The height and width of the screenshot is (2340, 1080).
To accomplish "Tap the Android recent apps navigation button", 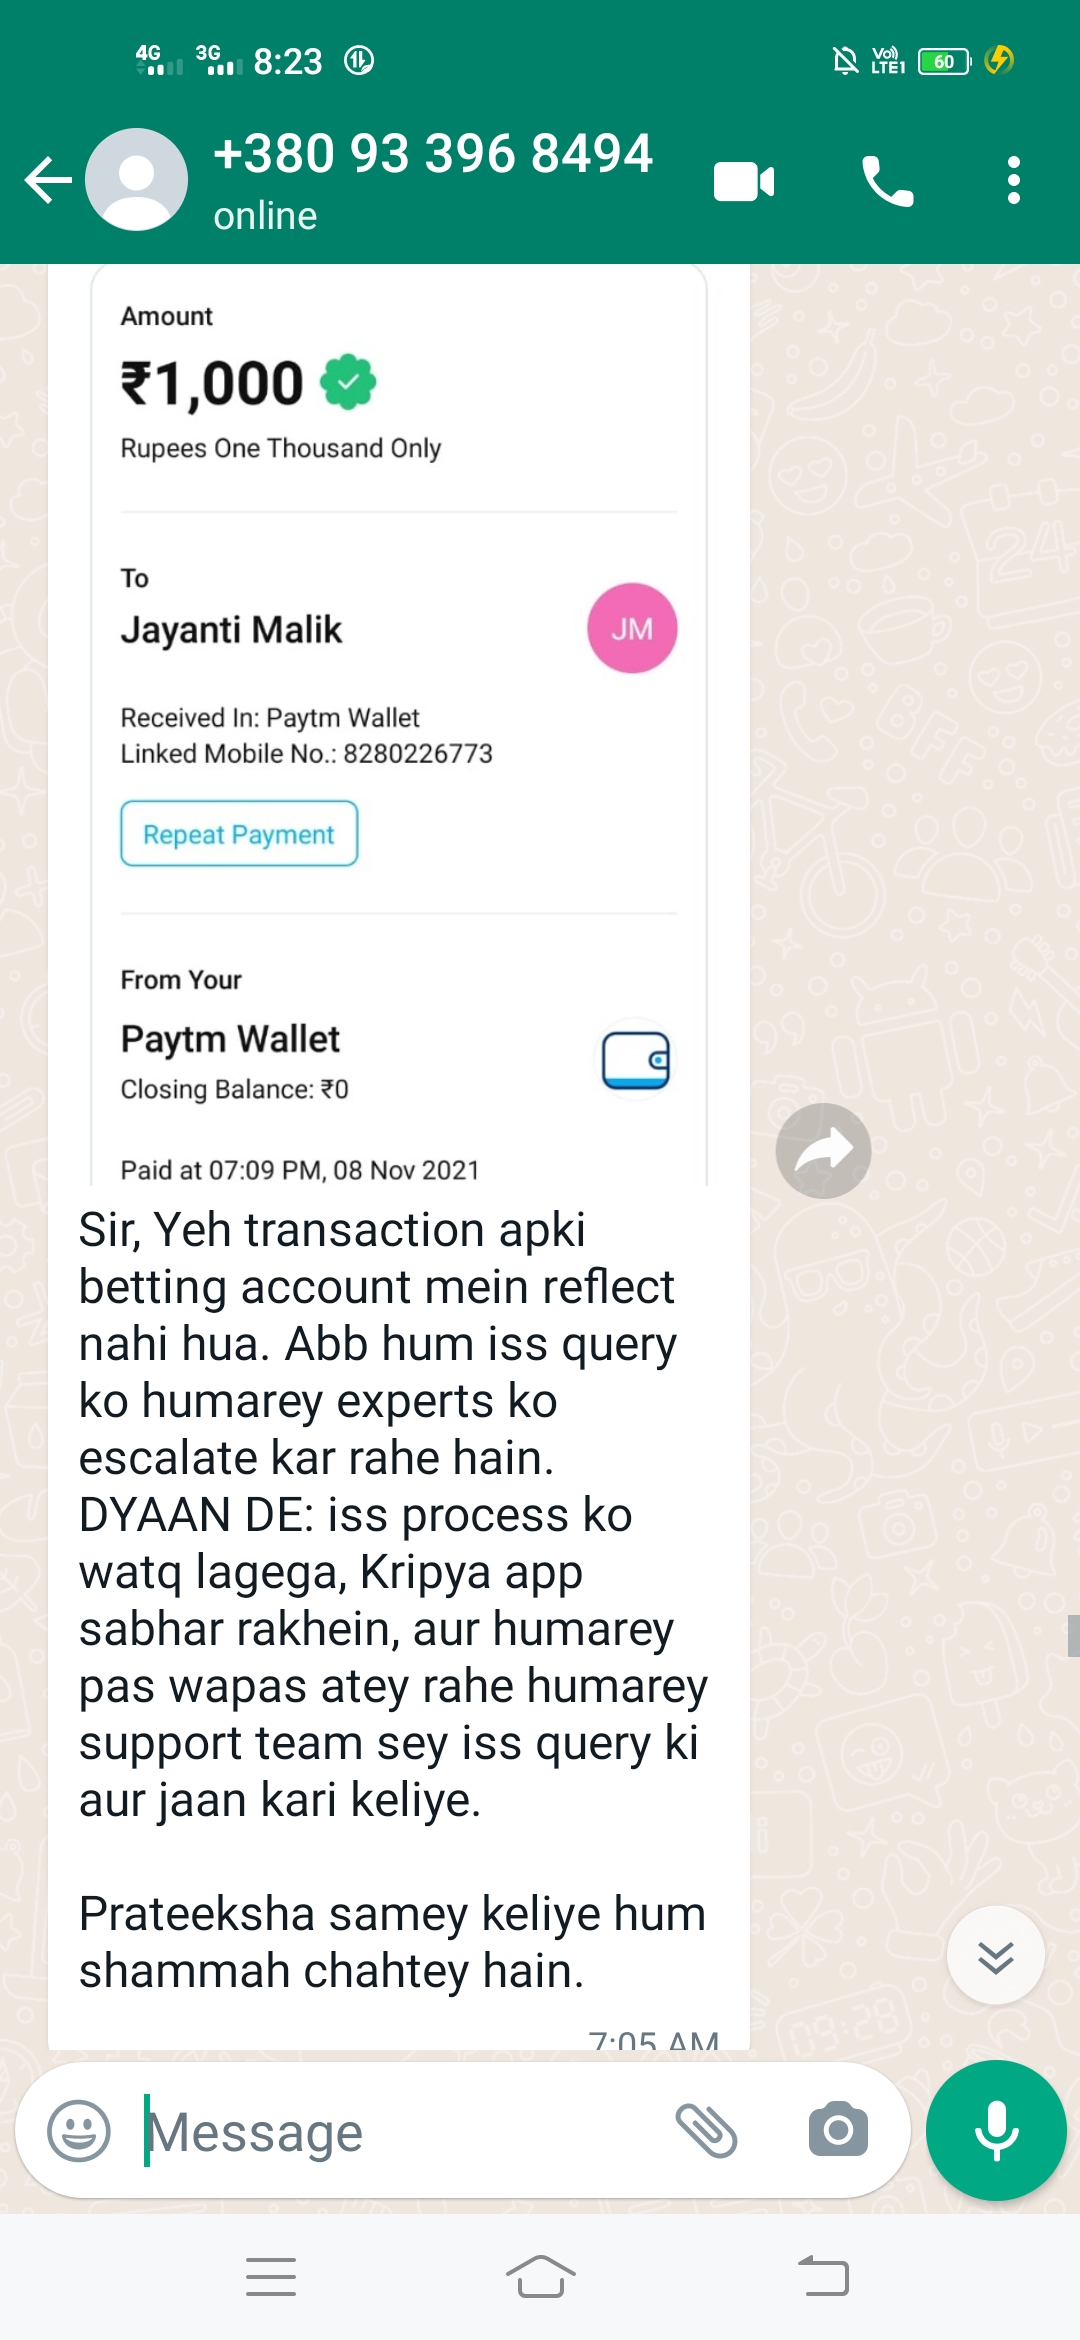I will (271, 2277).
